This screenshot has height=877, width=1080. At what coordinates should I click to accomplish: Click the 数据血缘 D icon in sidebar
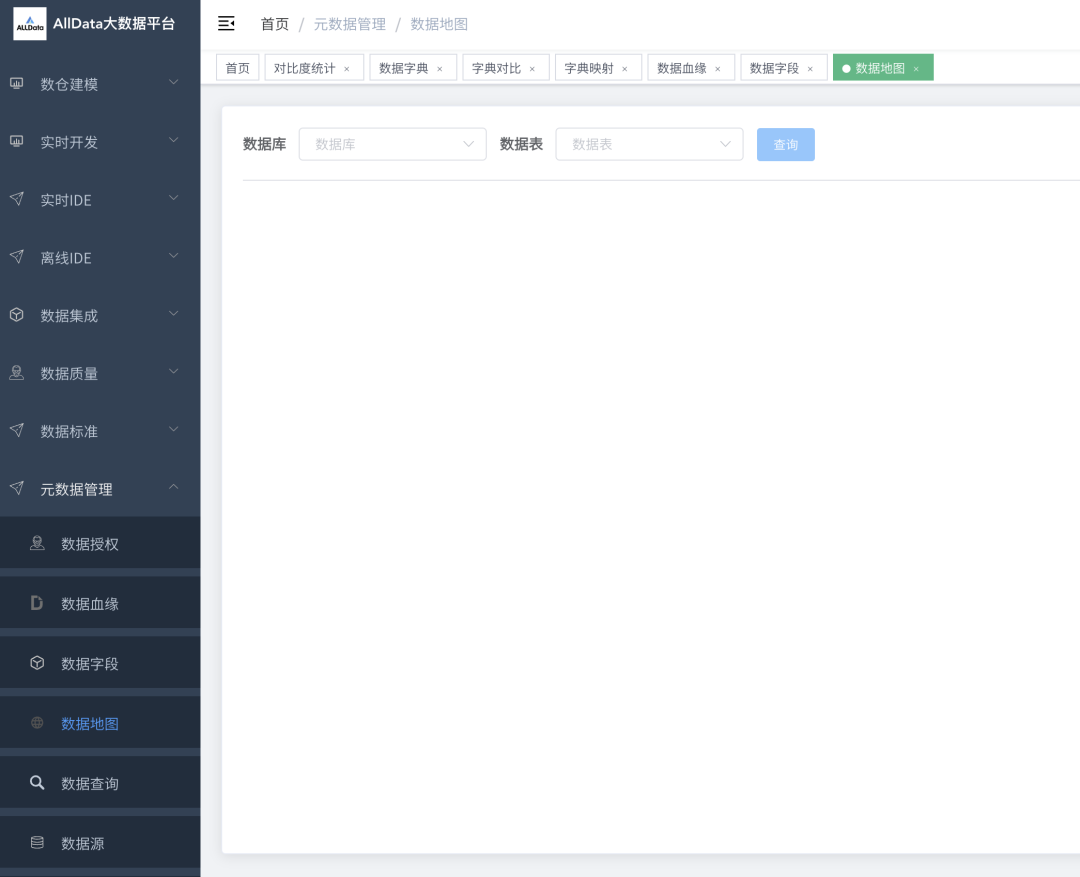pos(37,603)
